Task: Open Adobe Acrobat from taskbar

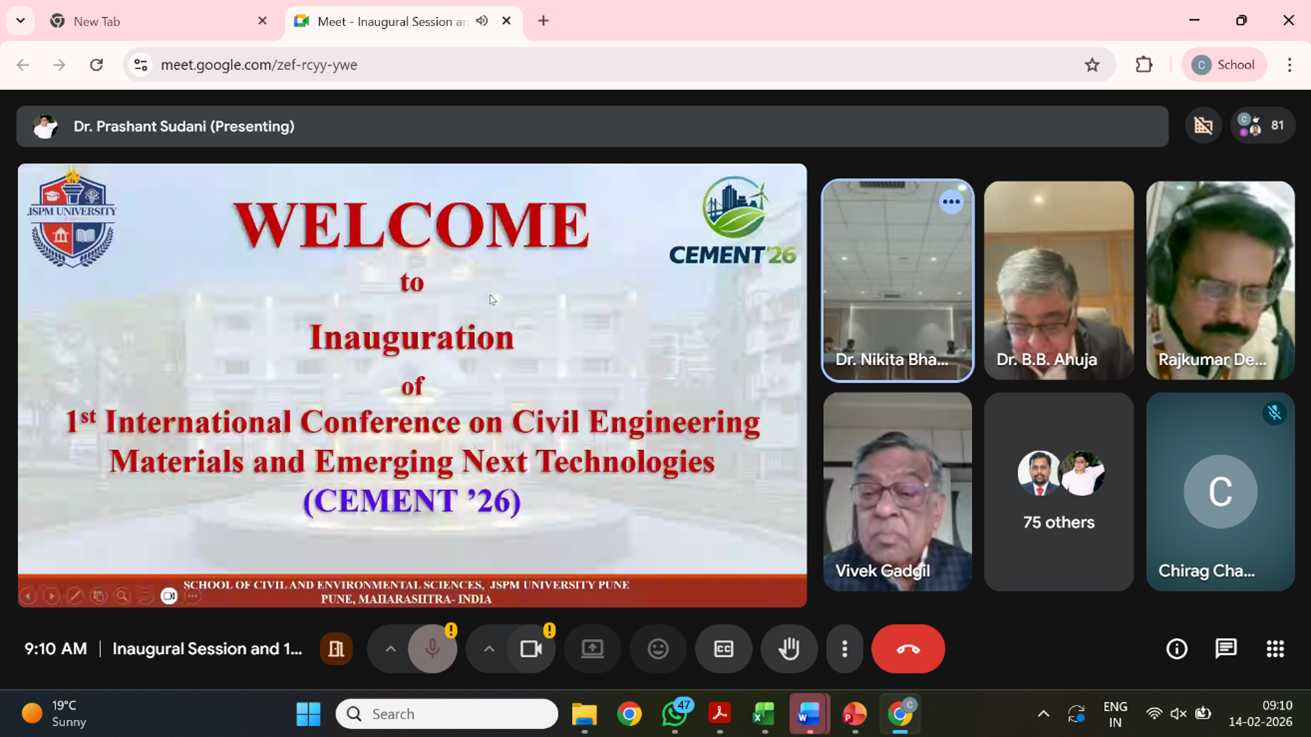Action: [719, 714]
